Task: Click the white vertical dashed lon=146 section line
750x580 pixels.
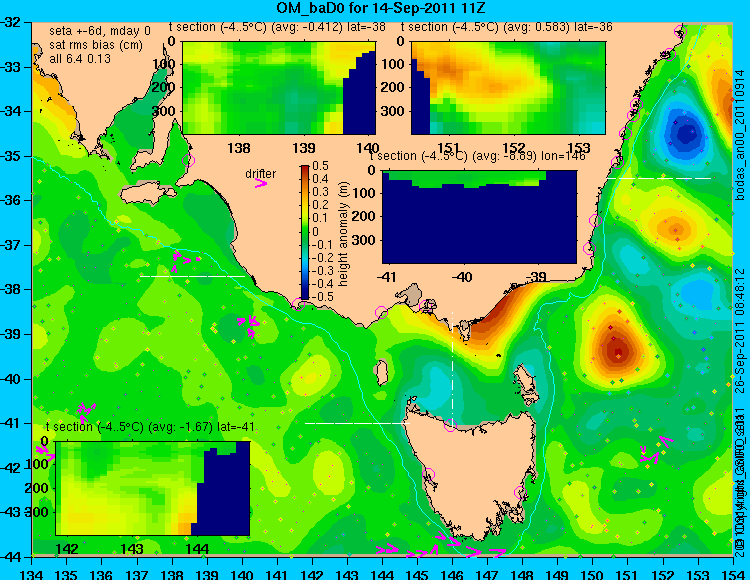Action: pos(452,367)
